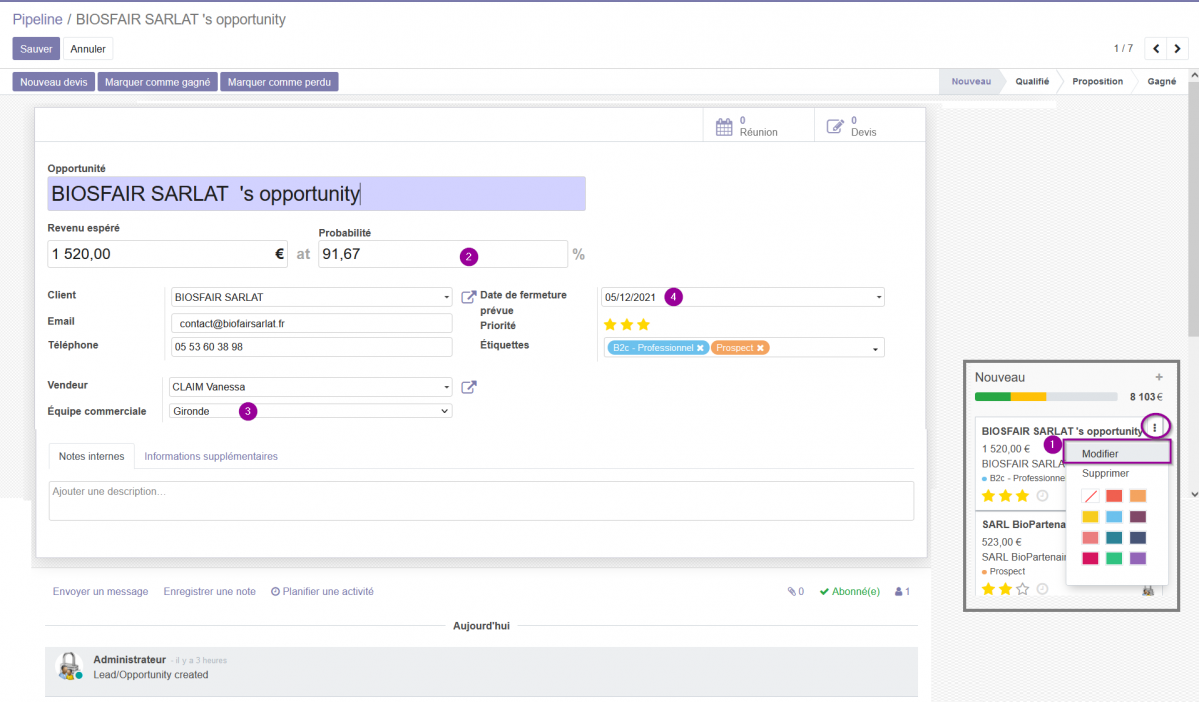
Task: Pick the green swatch in the card menu
Action: tap(1114, 558)
